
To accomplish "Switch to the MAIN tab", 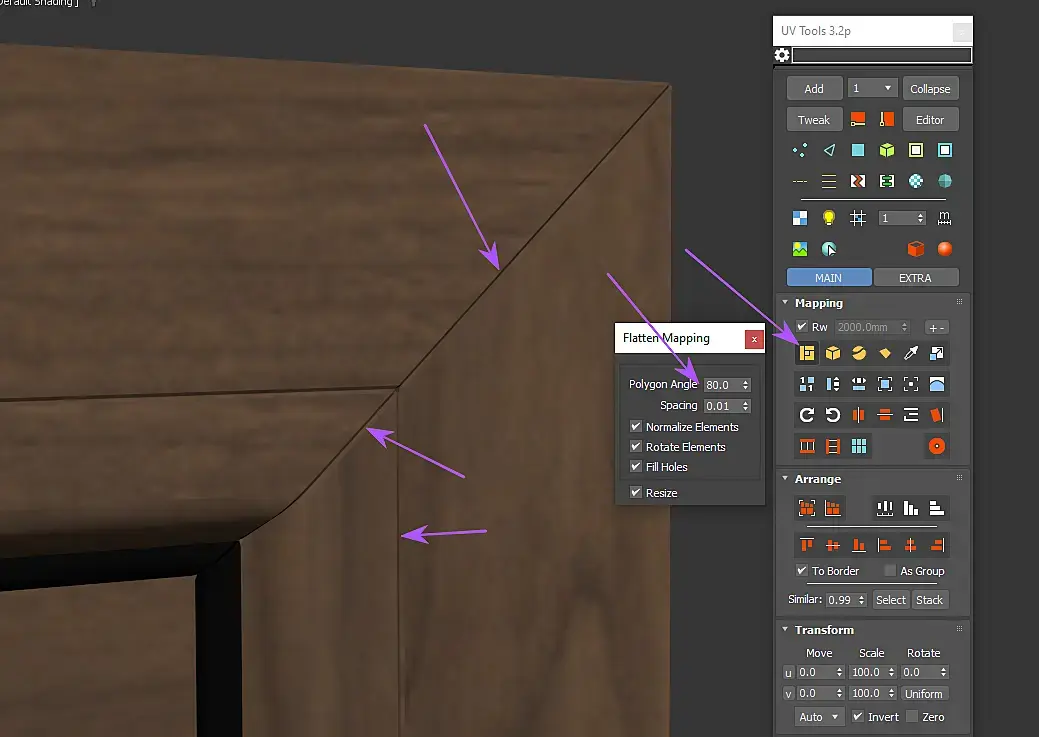I will pyautogui.click(x=829, y=278).
